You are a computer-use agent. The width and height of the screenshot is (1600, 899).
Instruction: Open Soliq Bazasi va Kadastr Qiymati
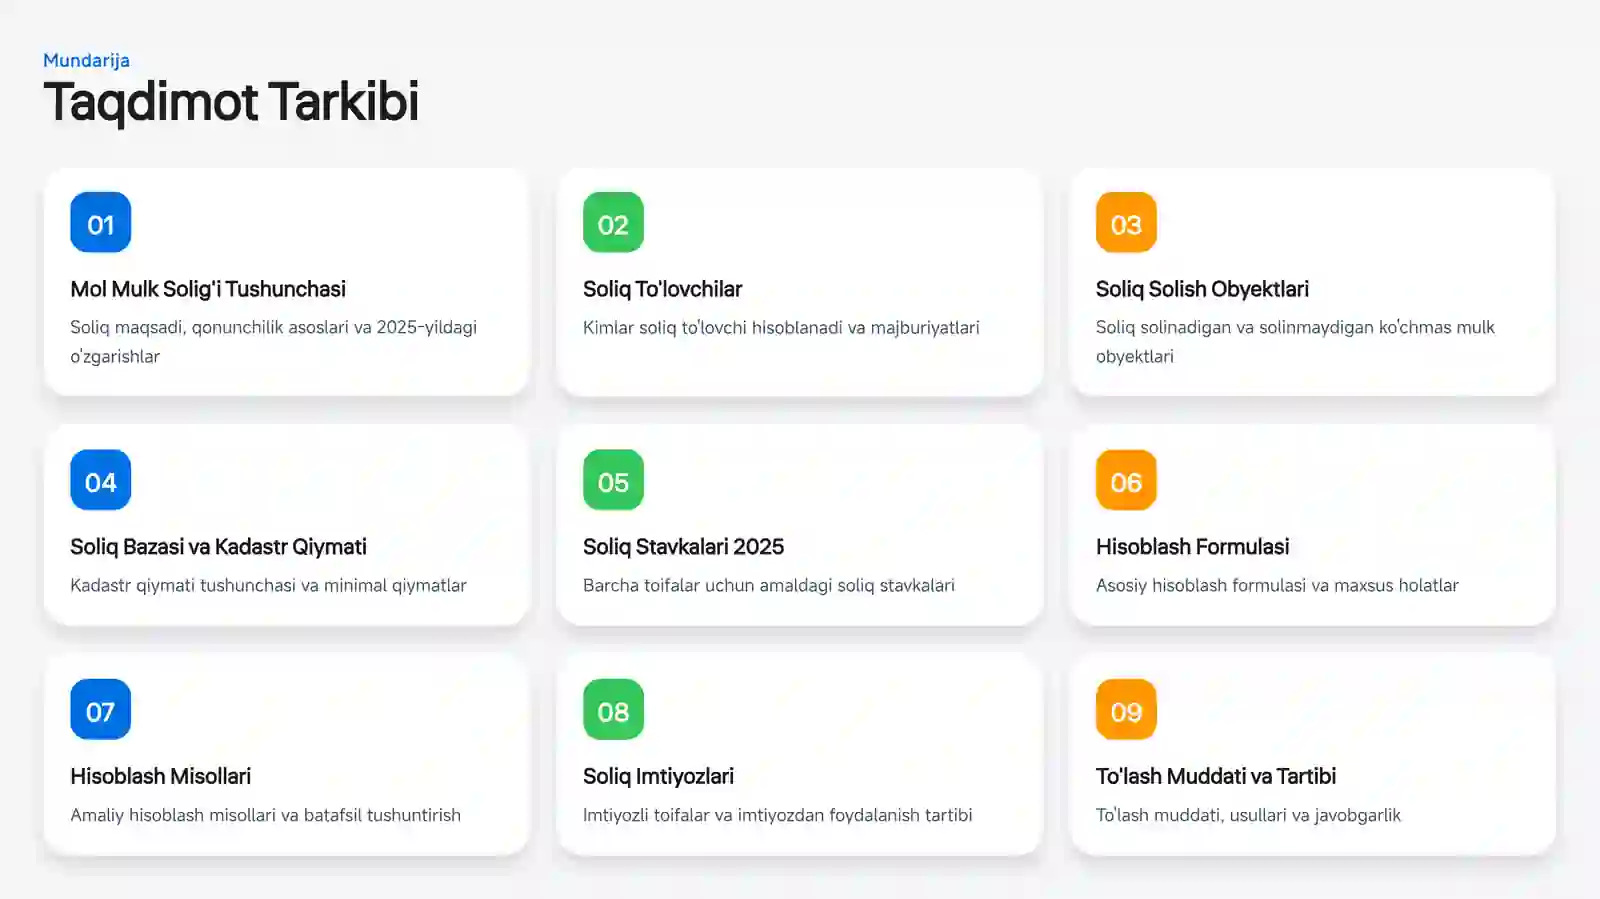(x=218, y=547)
